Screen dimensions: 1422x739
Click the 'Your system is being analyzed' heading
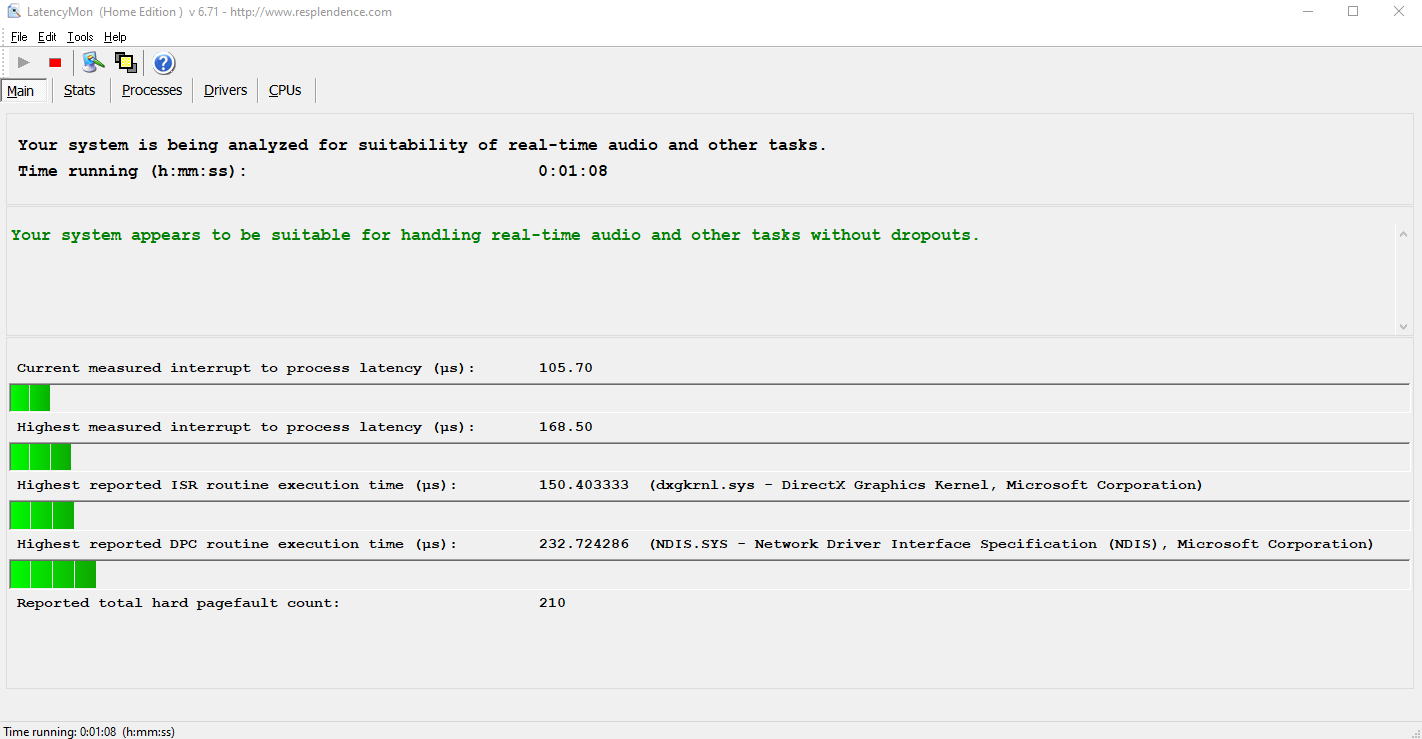(422, 145)
